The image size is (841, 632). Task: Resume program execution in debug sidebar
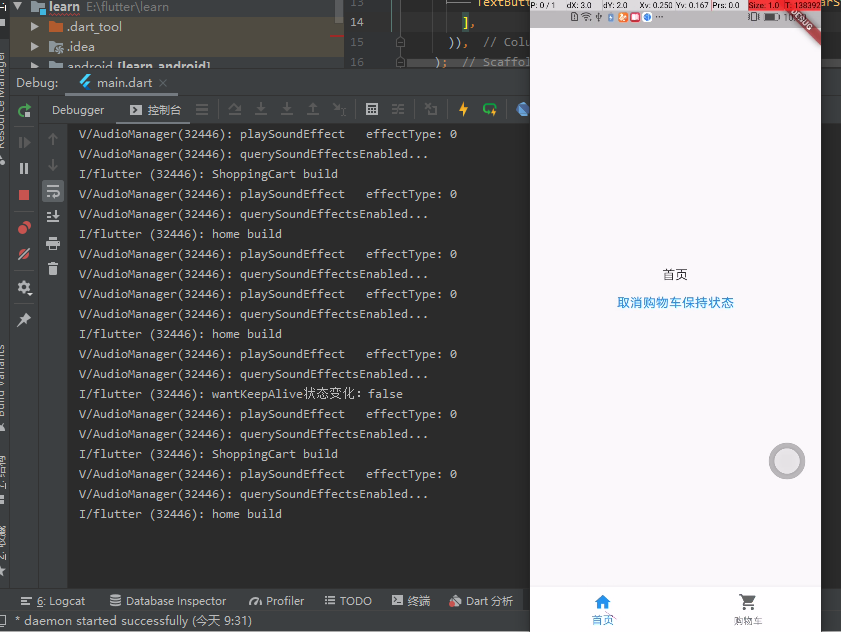[x=24, y=142]
